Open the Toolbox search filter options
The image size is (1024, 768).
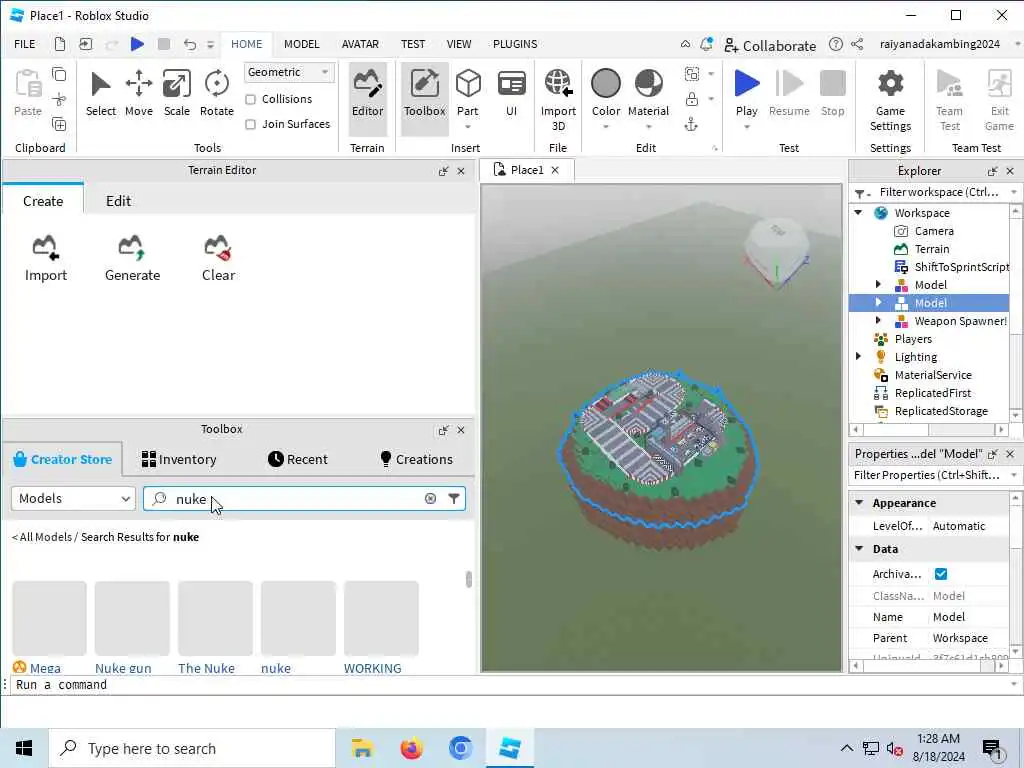coord(453,498)
